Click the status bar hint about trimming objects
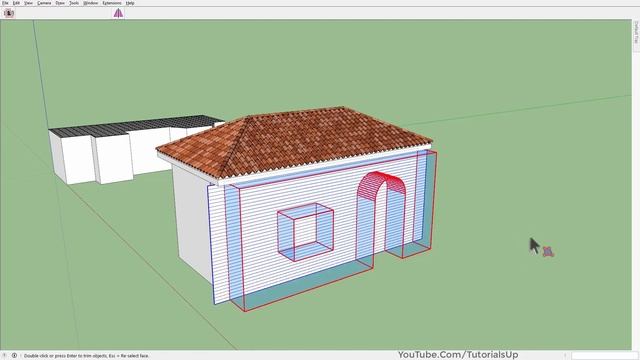Screen dimensions: 640x360 tap(87, 356)
